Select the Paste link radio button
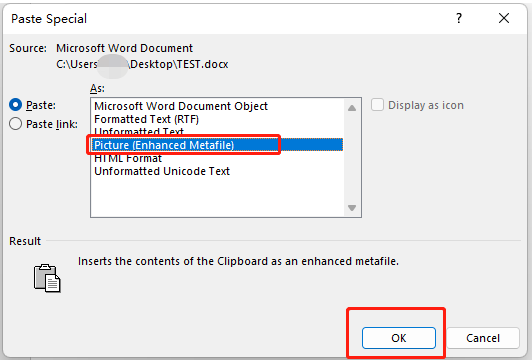 pyautogui.click(x=16, y=124)
